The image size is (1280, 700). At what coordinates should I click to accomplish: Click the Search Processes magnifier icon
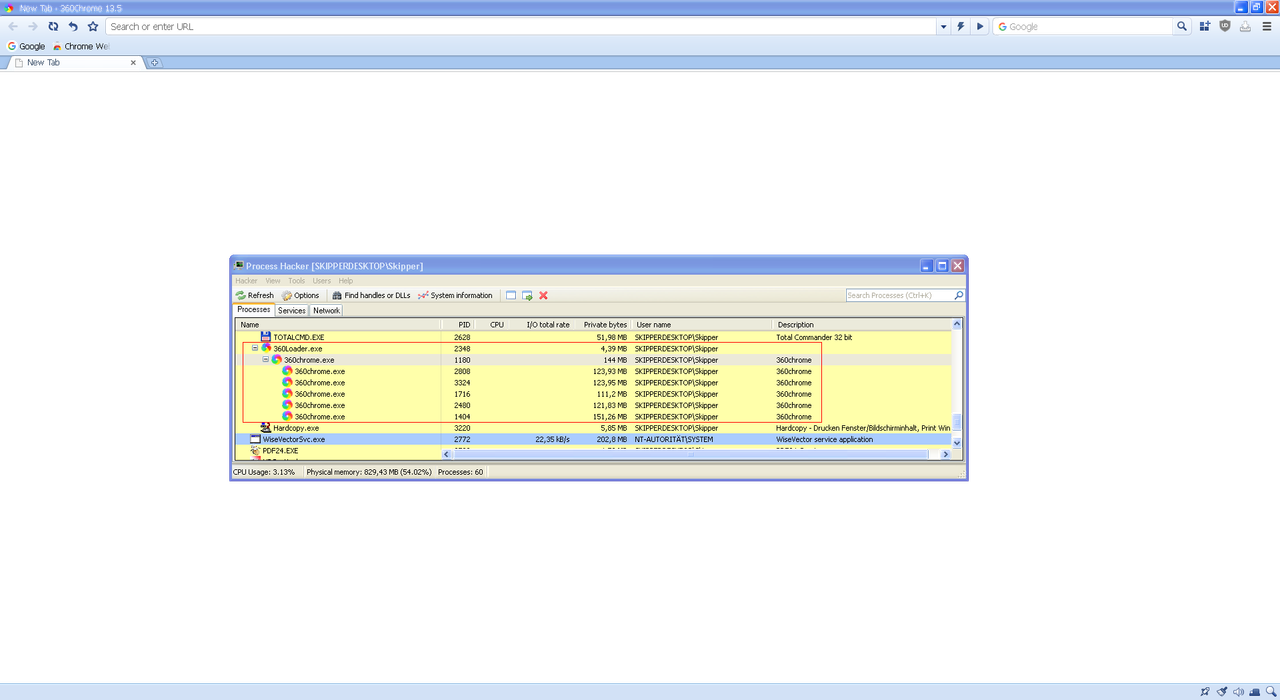(959, 296)
